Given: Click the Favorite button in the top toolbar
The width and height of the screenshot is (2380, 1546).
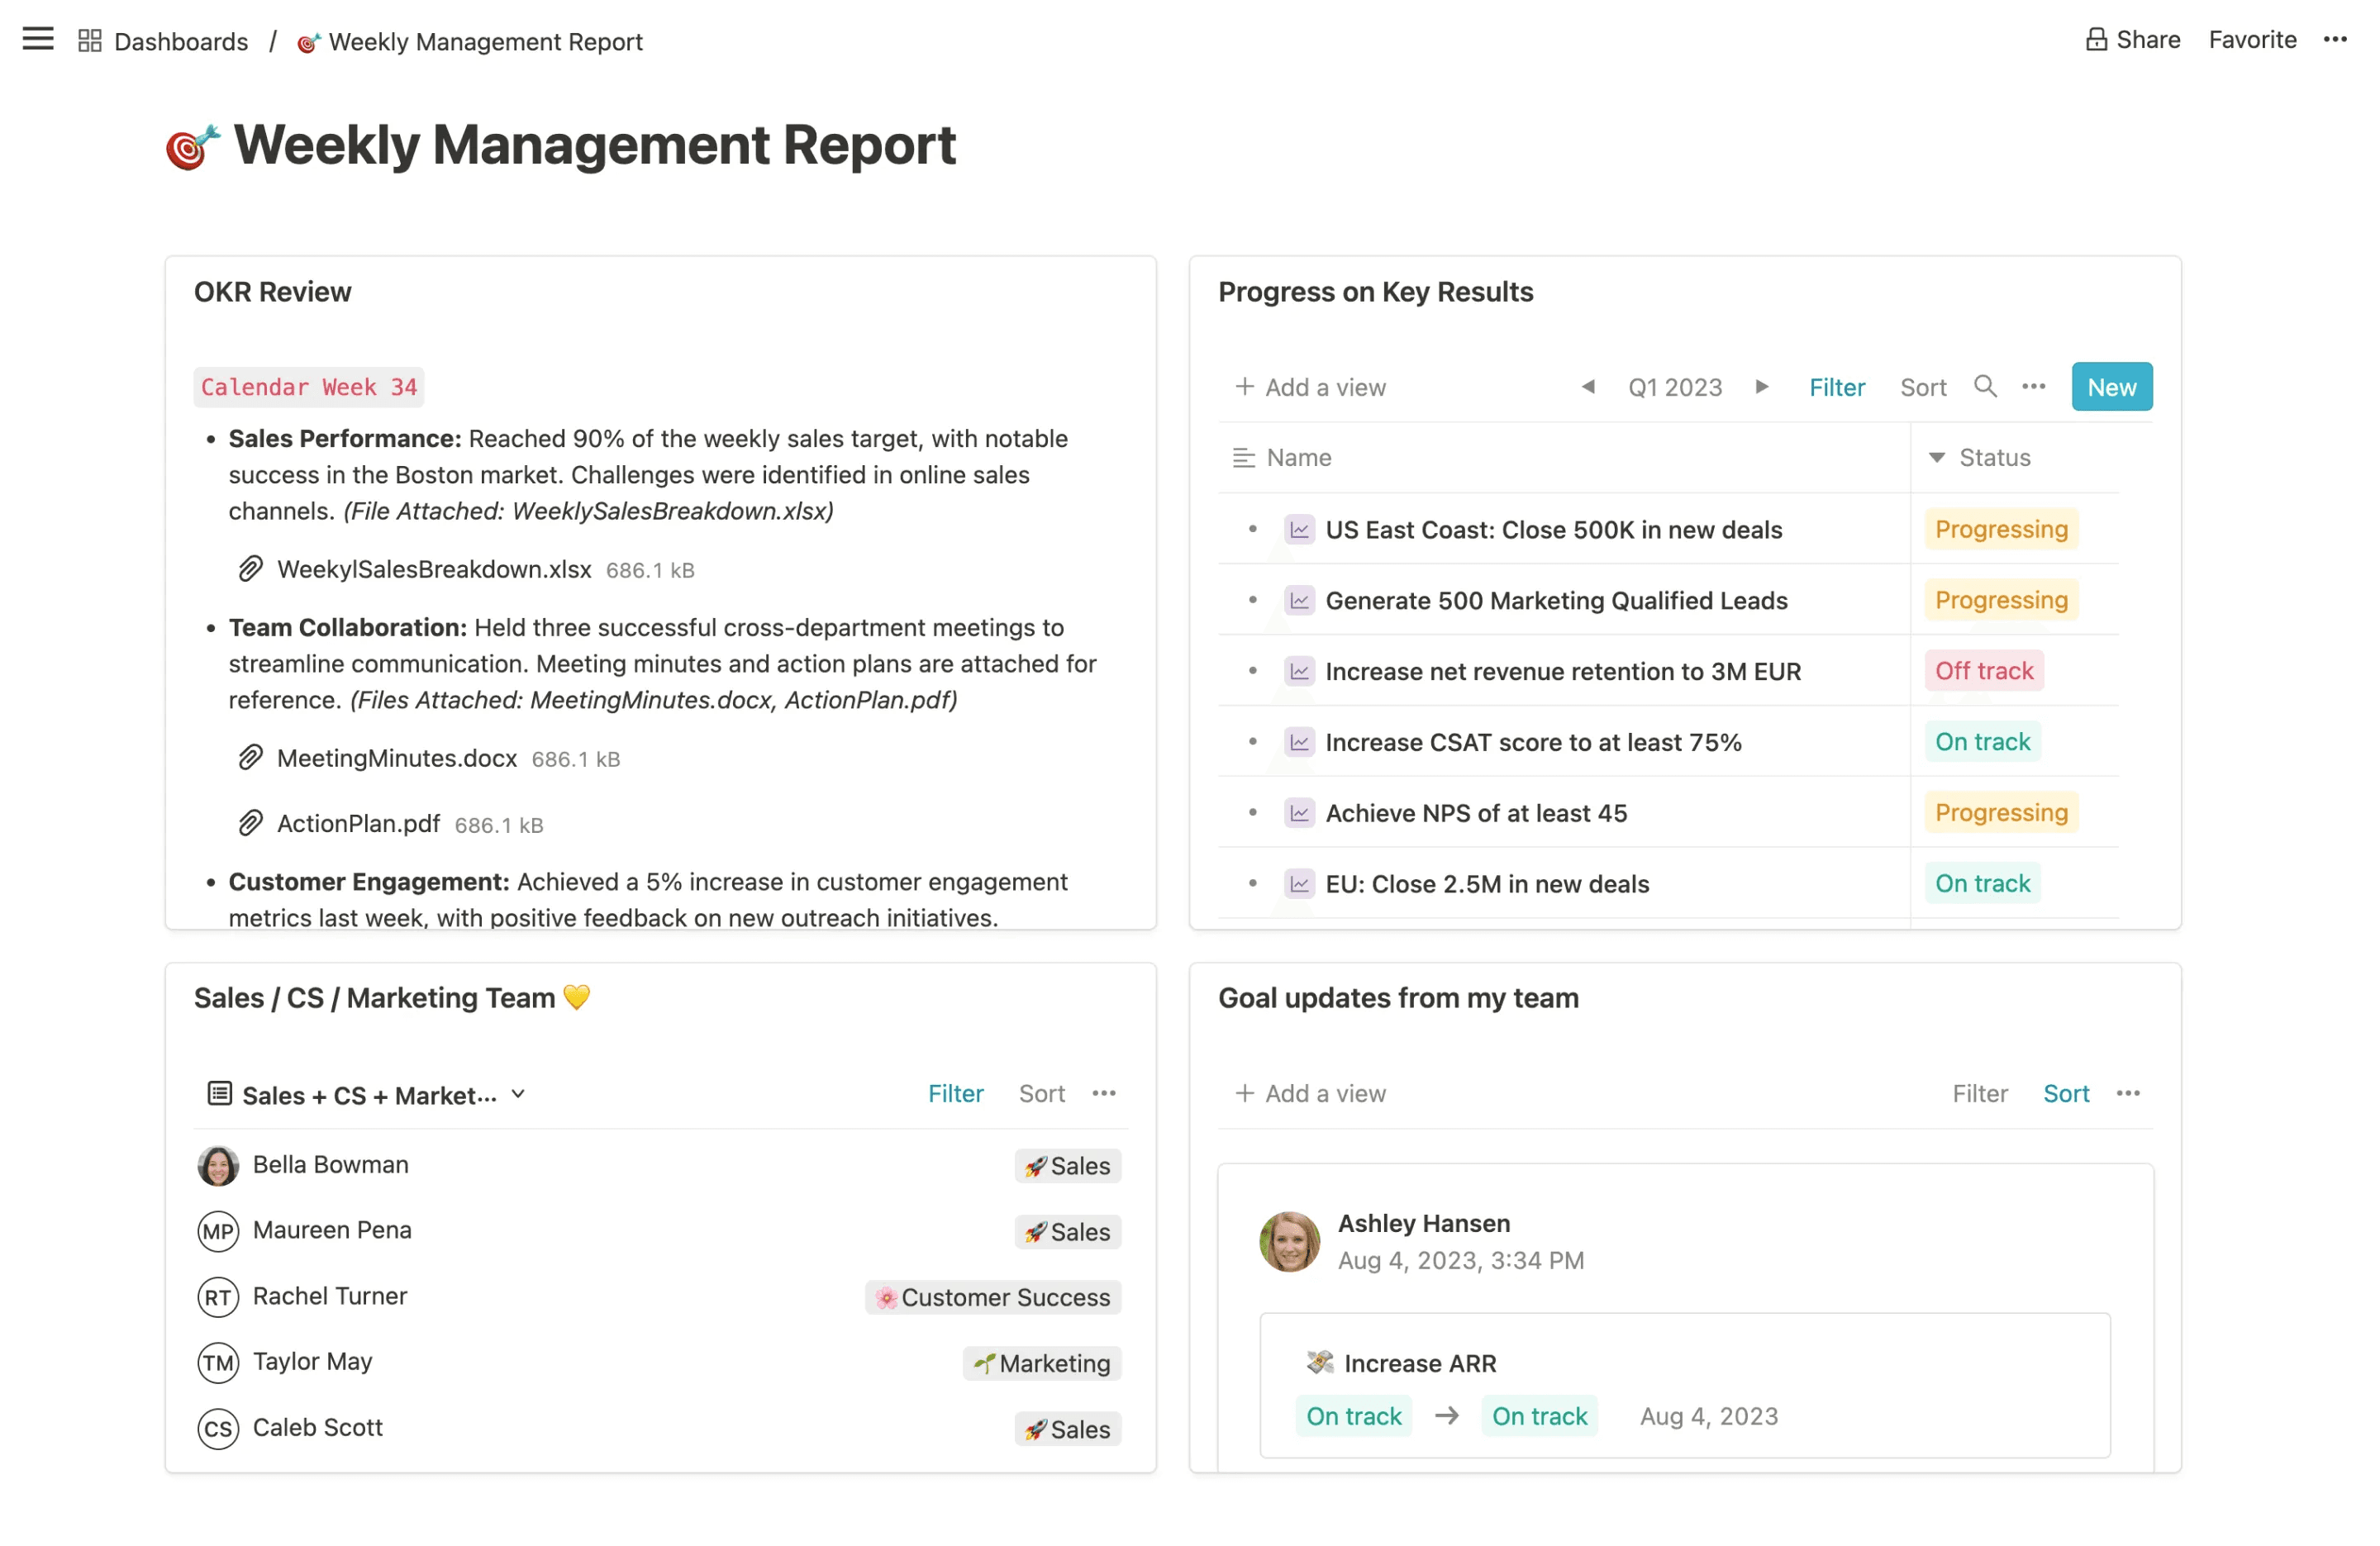Looking at the screenshot, I should (x=2252, y=38).
